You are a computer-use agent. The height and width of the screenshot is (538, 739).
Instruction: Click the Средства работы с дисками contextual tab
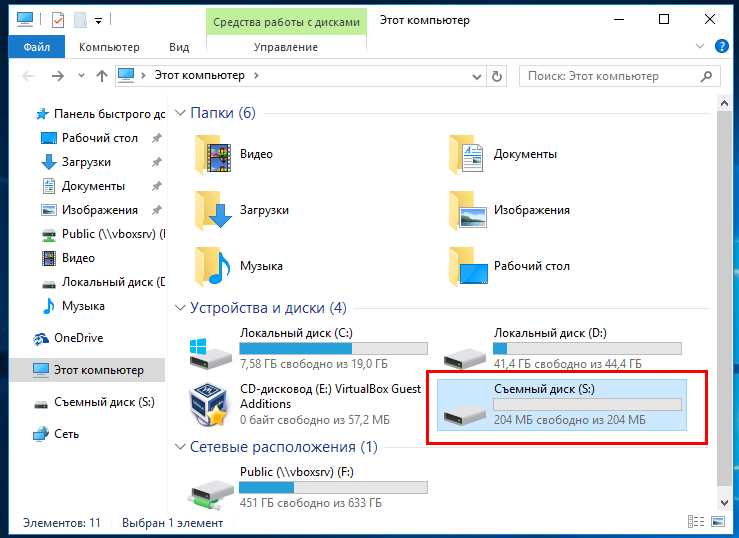pos(286,22)
